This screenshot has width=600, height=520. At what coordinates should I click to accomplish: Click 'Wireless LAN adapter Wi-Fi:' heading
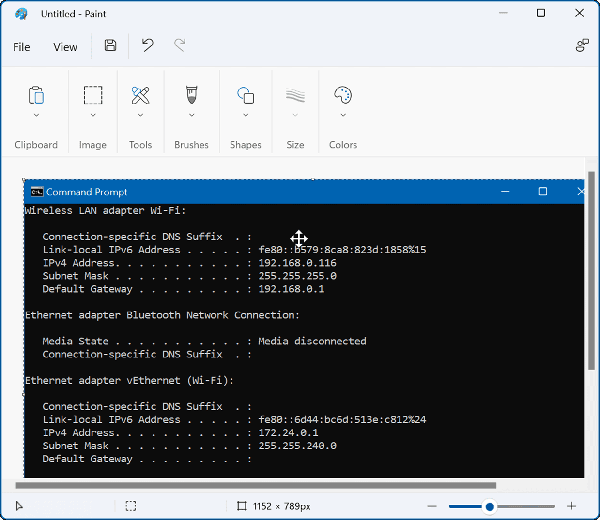tap(105, 210)
